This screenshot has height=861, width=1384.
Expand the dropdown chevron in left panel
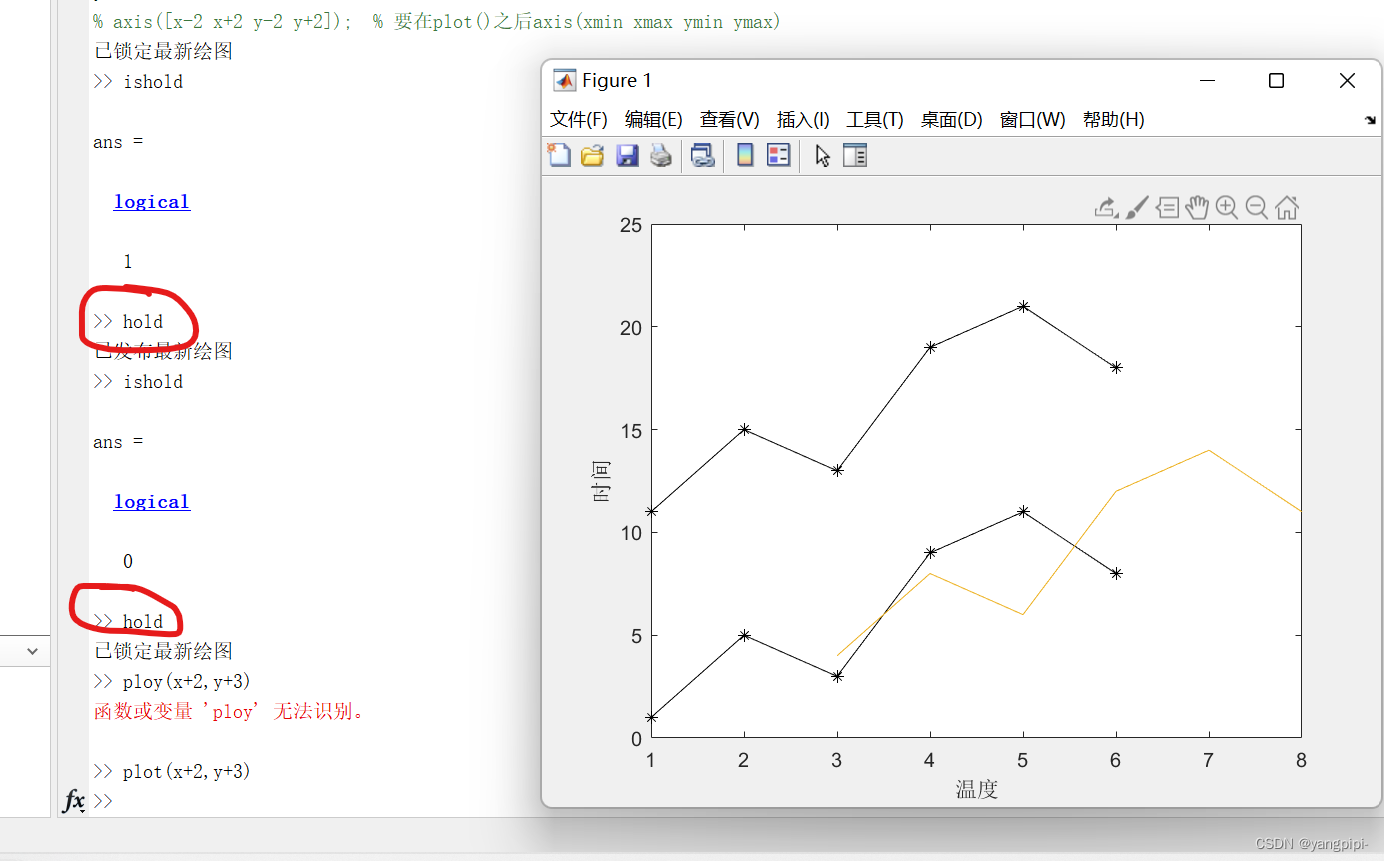pos(33,651)
